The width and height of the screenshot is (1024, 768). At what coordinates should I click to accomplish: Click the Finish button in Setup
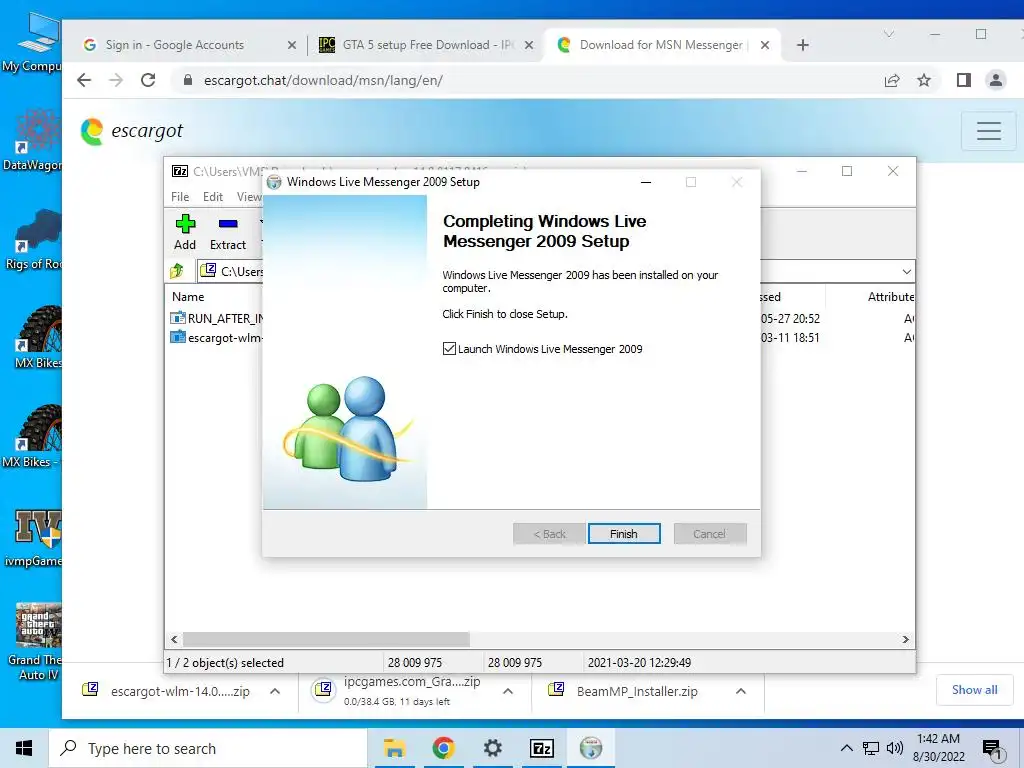(x=624, y=534)
